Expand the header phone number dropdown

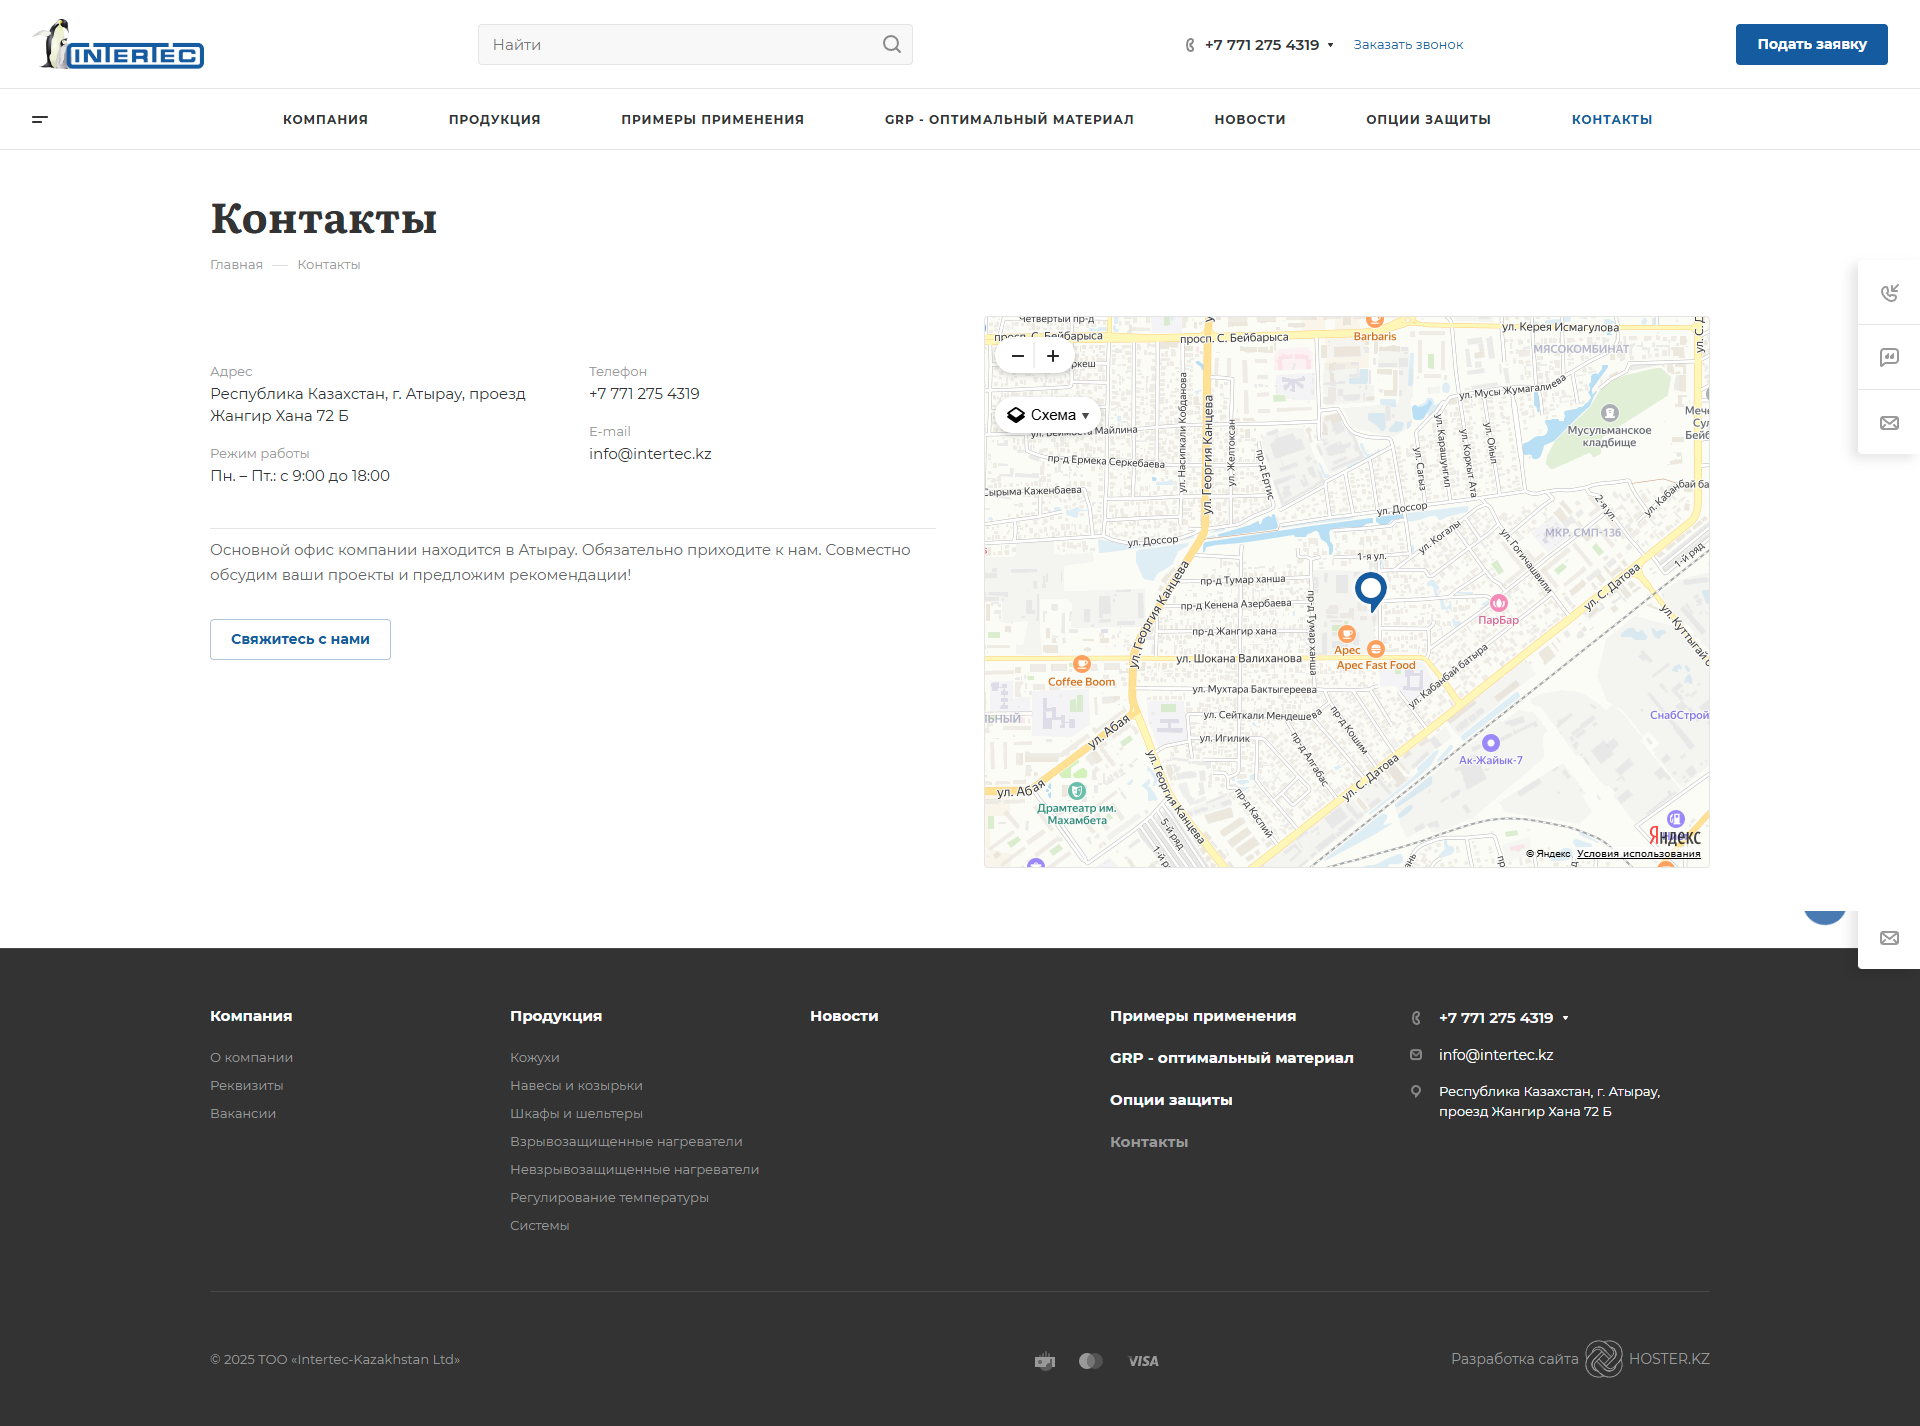pos(1330,45)
